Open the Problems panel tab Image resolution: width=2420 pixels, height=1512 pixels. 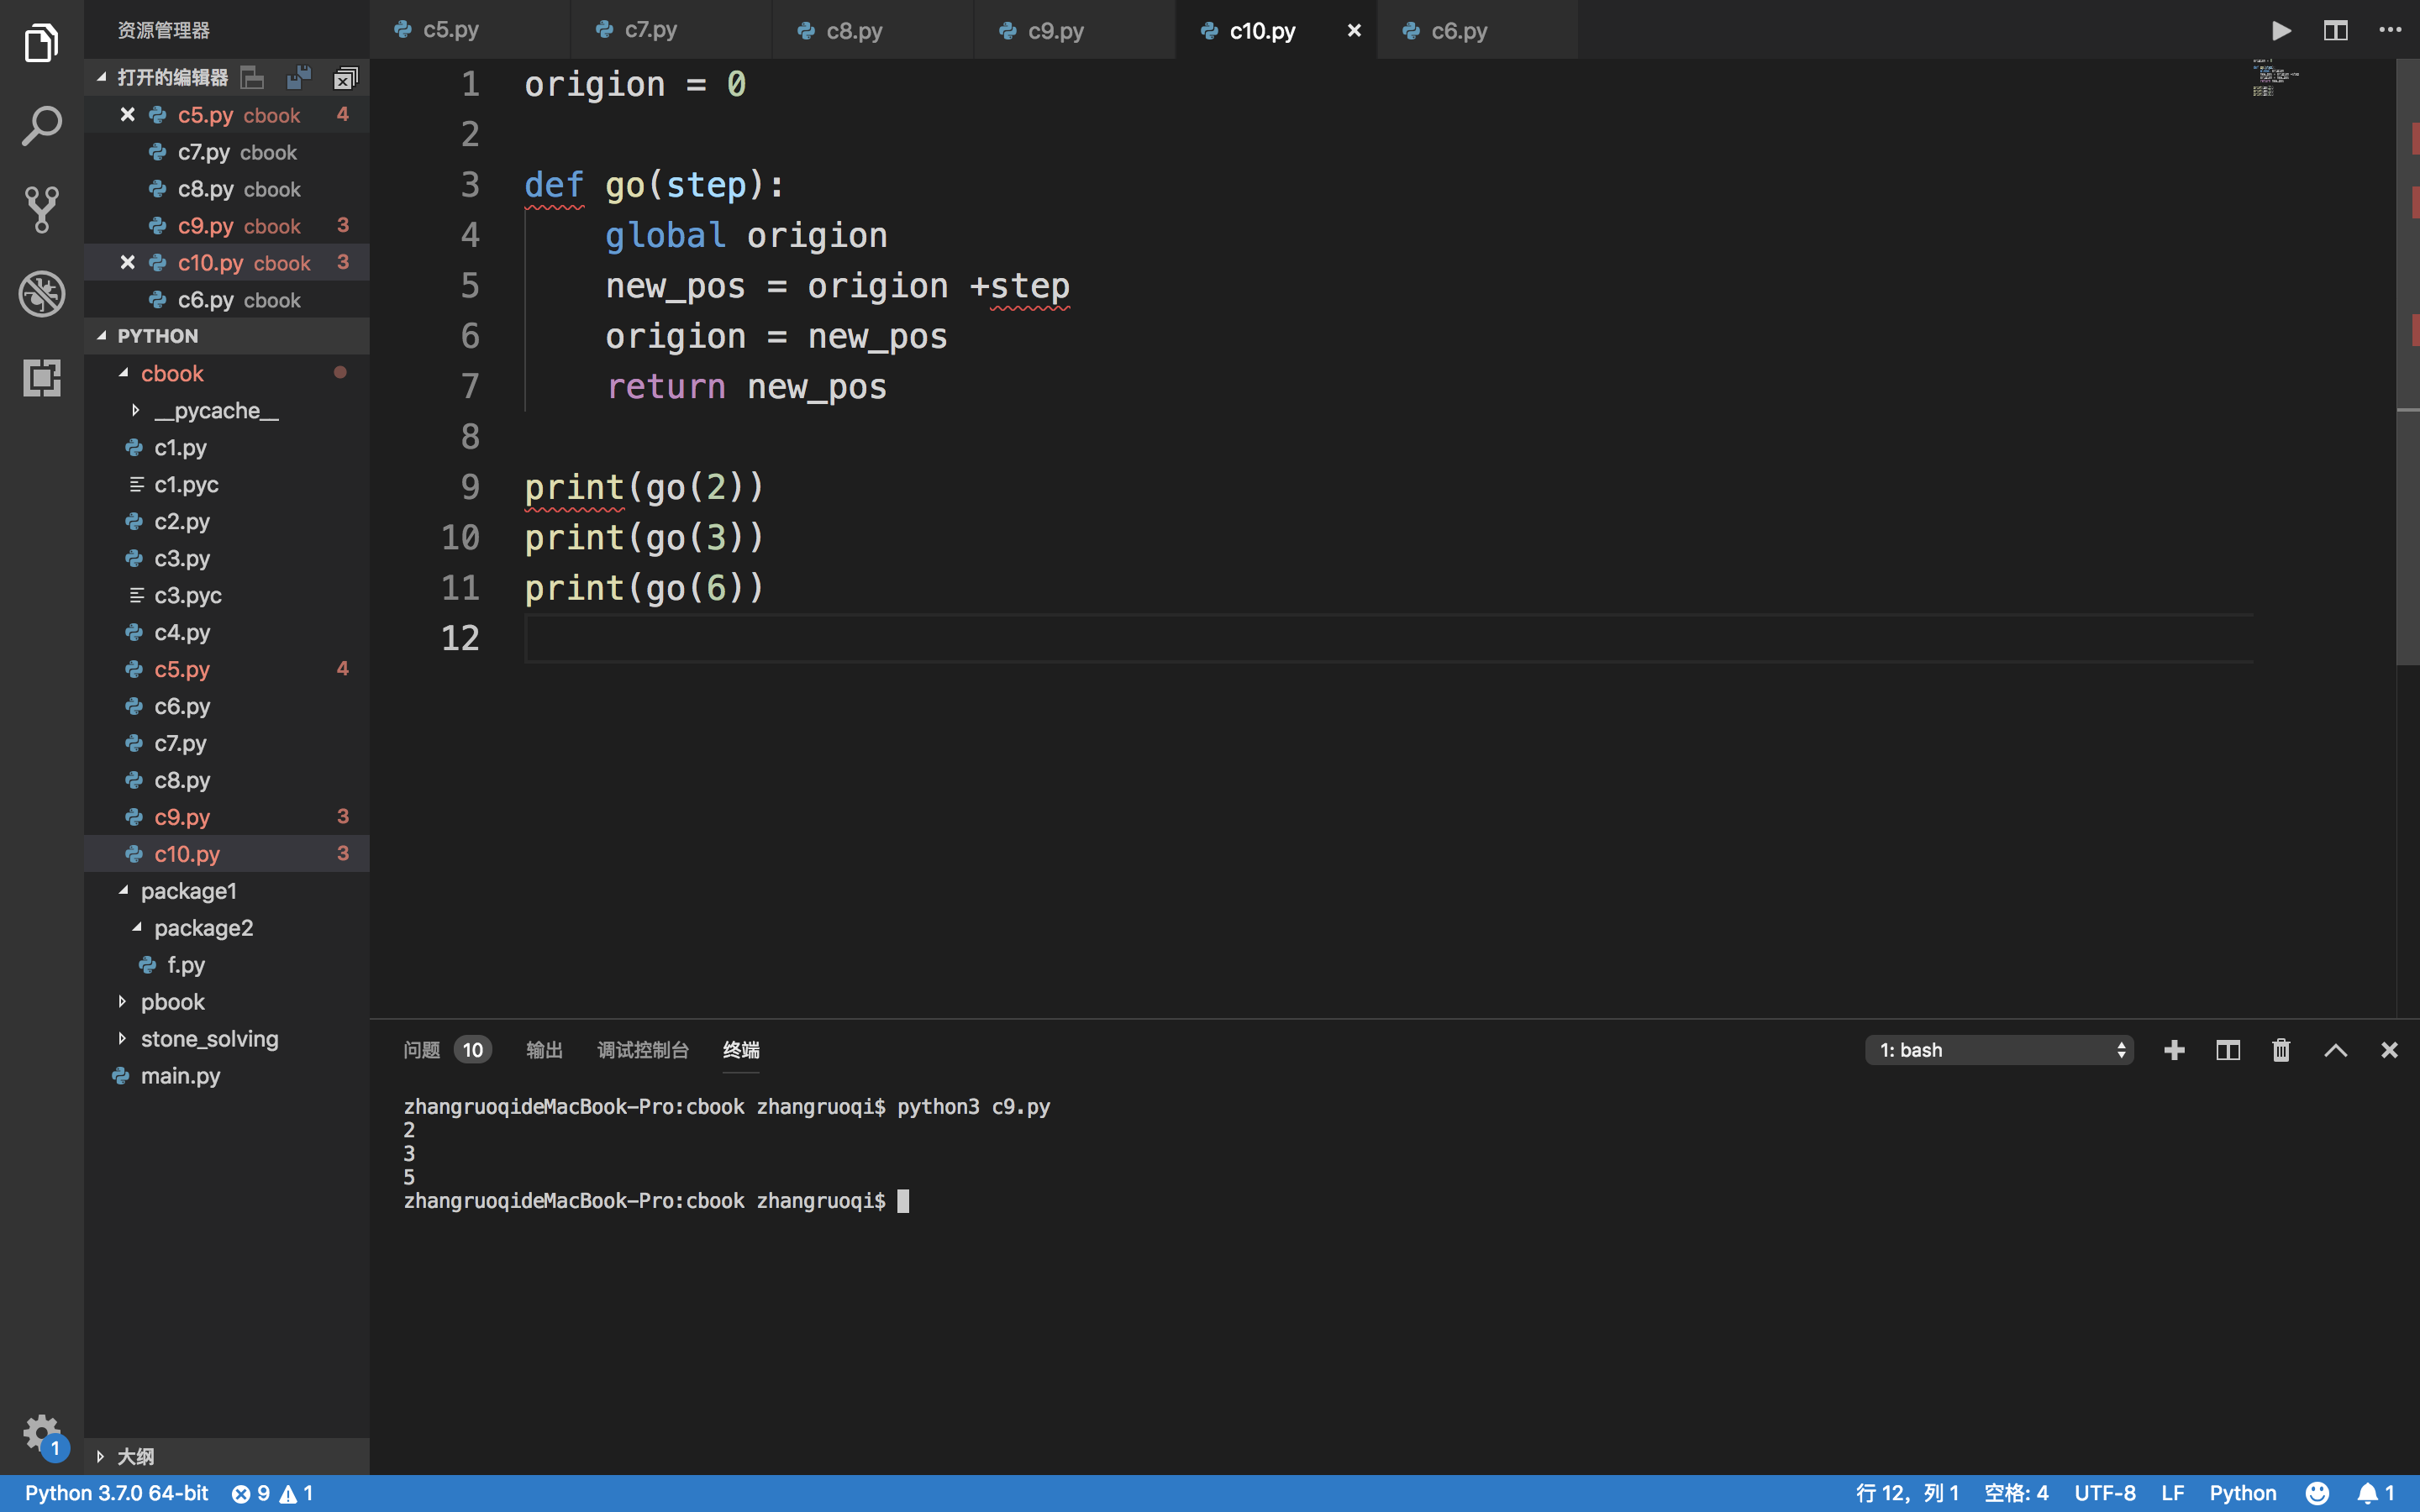446,1050
